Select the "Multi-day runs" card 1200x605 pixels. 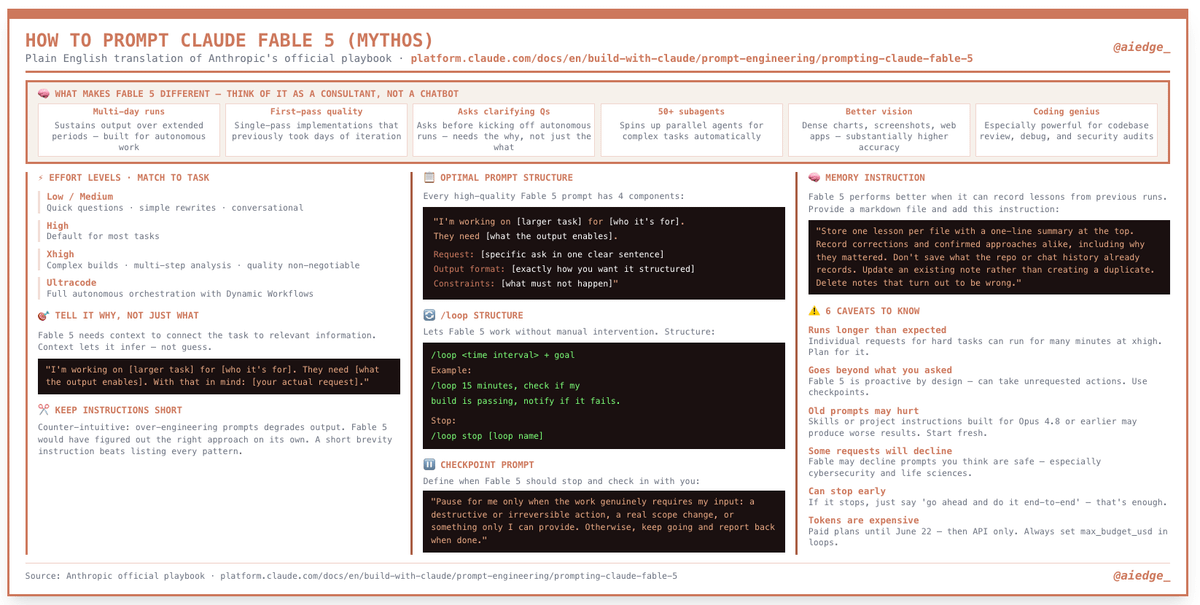pyautogui.click(x=129, y=129)
